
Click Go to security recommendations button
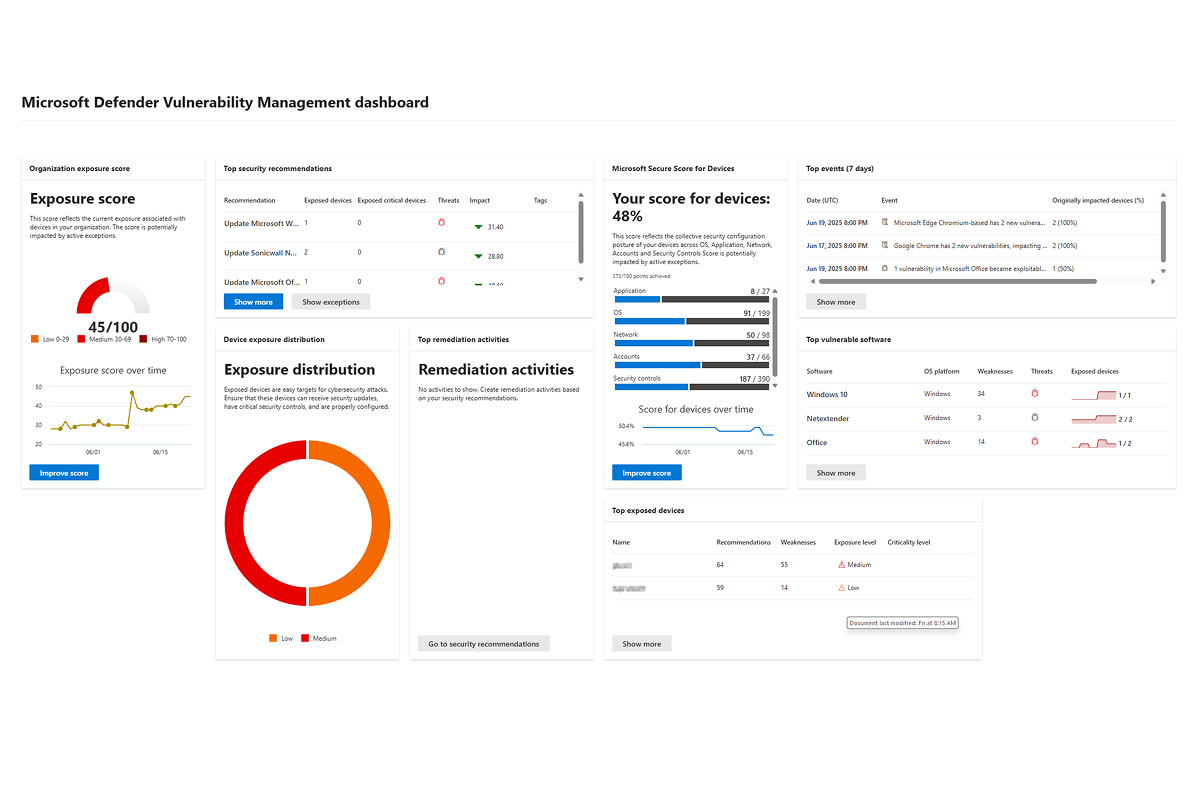pos(484,644)
